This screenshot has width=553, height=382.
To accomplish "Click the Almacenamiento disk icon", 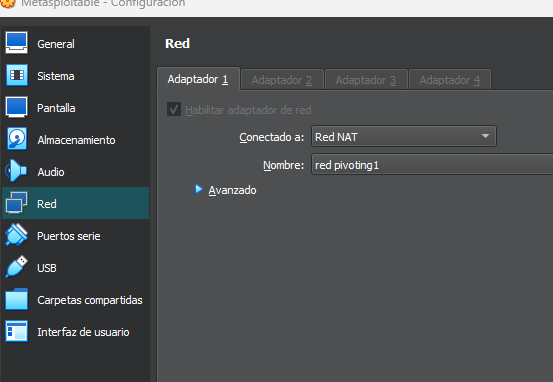I will [17, 139].
